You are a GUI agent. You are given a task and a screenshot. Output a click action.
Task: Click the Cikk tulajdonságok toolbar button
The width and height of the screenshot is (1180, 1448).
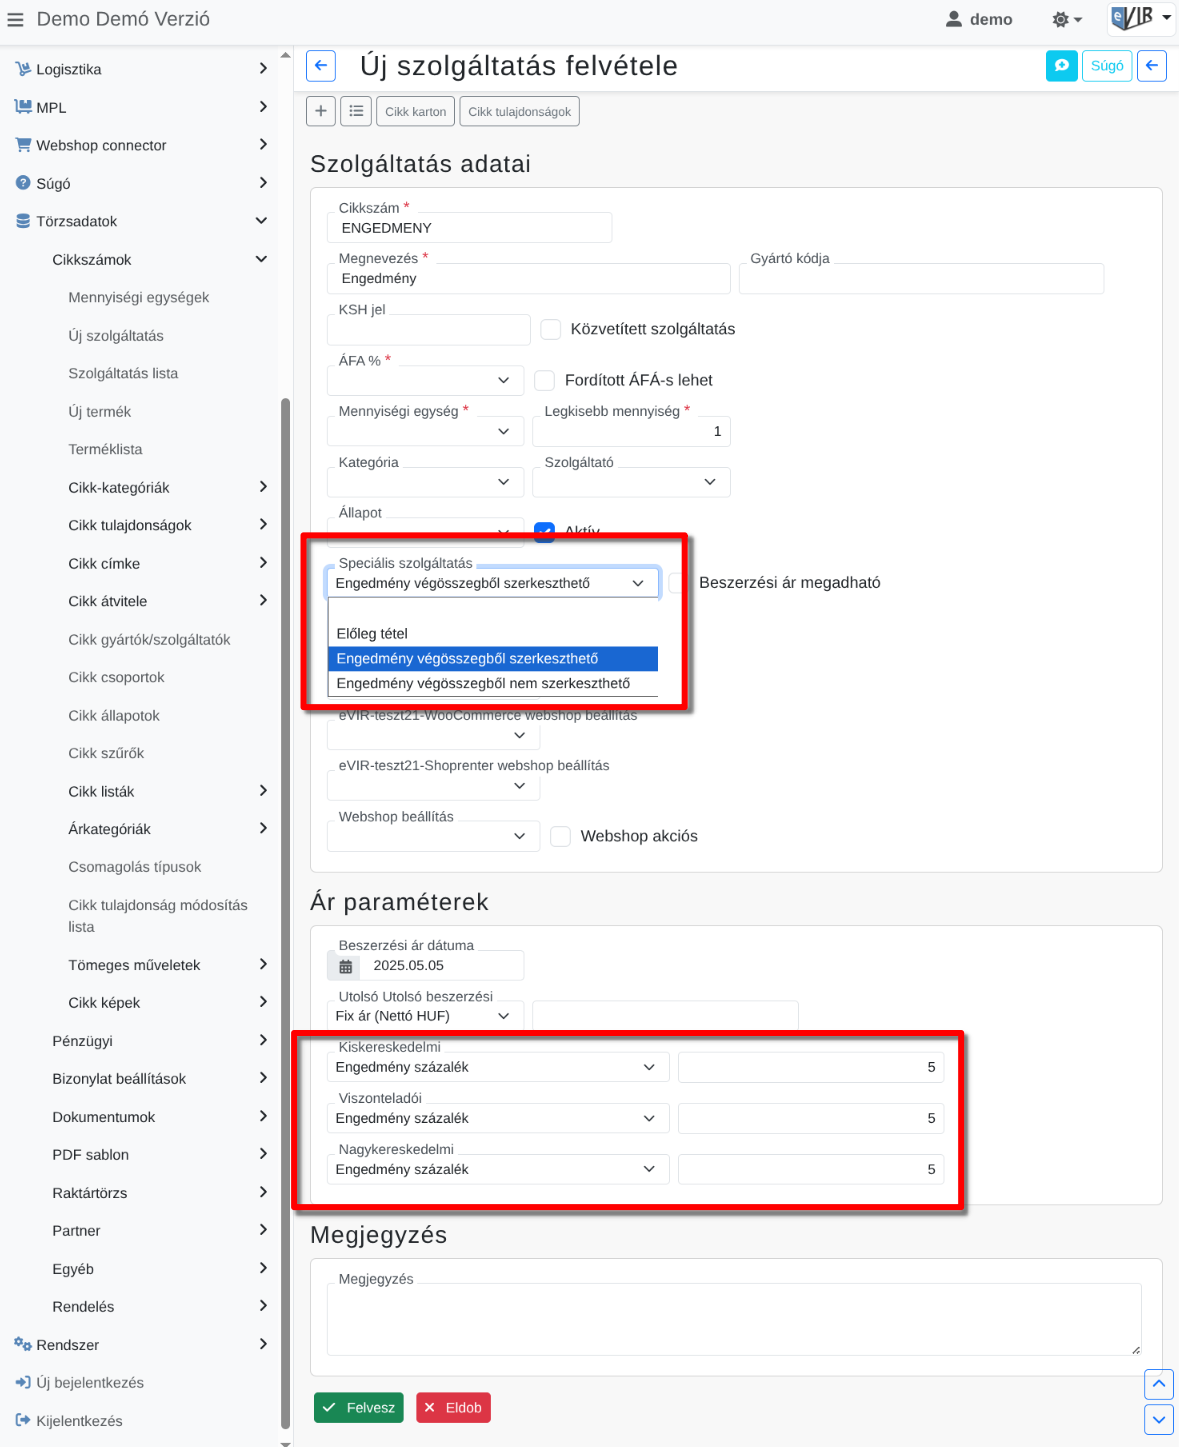coord(519,111)
